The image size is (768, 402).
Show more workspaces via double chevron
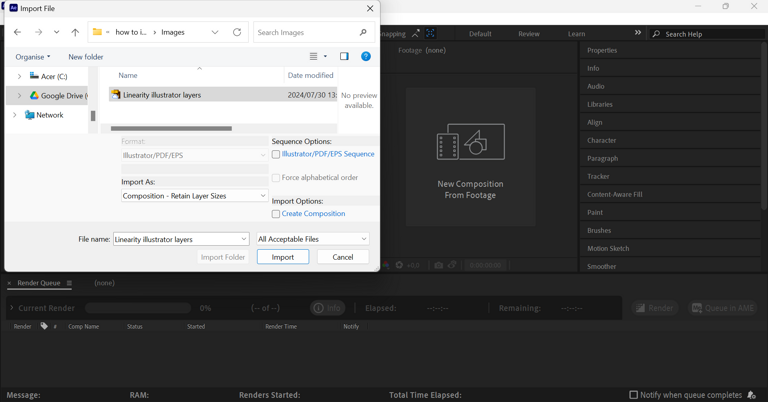[638, 32]
